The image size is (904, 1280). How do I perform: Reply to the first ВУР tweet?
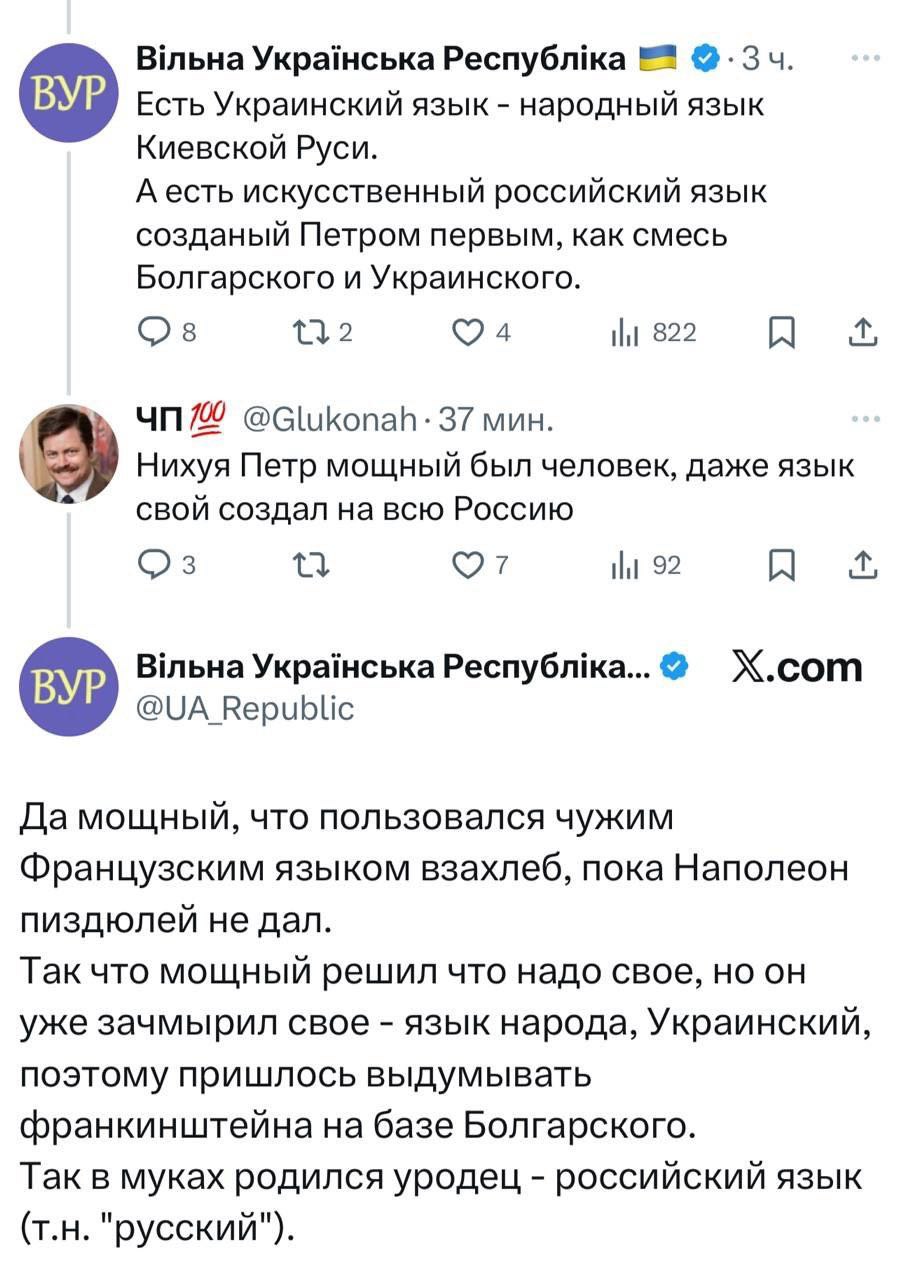point(153,335)
